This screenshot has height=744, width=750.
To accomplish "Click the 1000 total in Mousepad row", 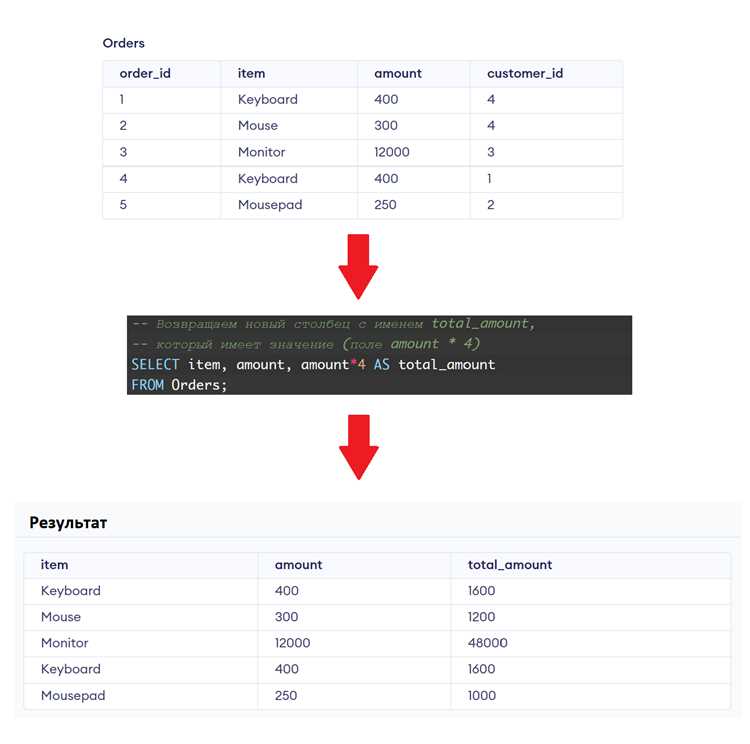I will pyautogui.click(x=481, y=695).
